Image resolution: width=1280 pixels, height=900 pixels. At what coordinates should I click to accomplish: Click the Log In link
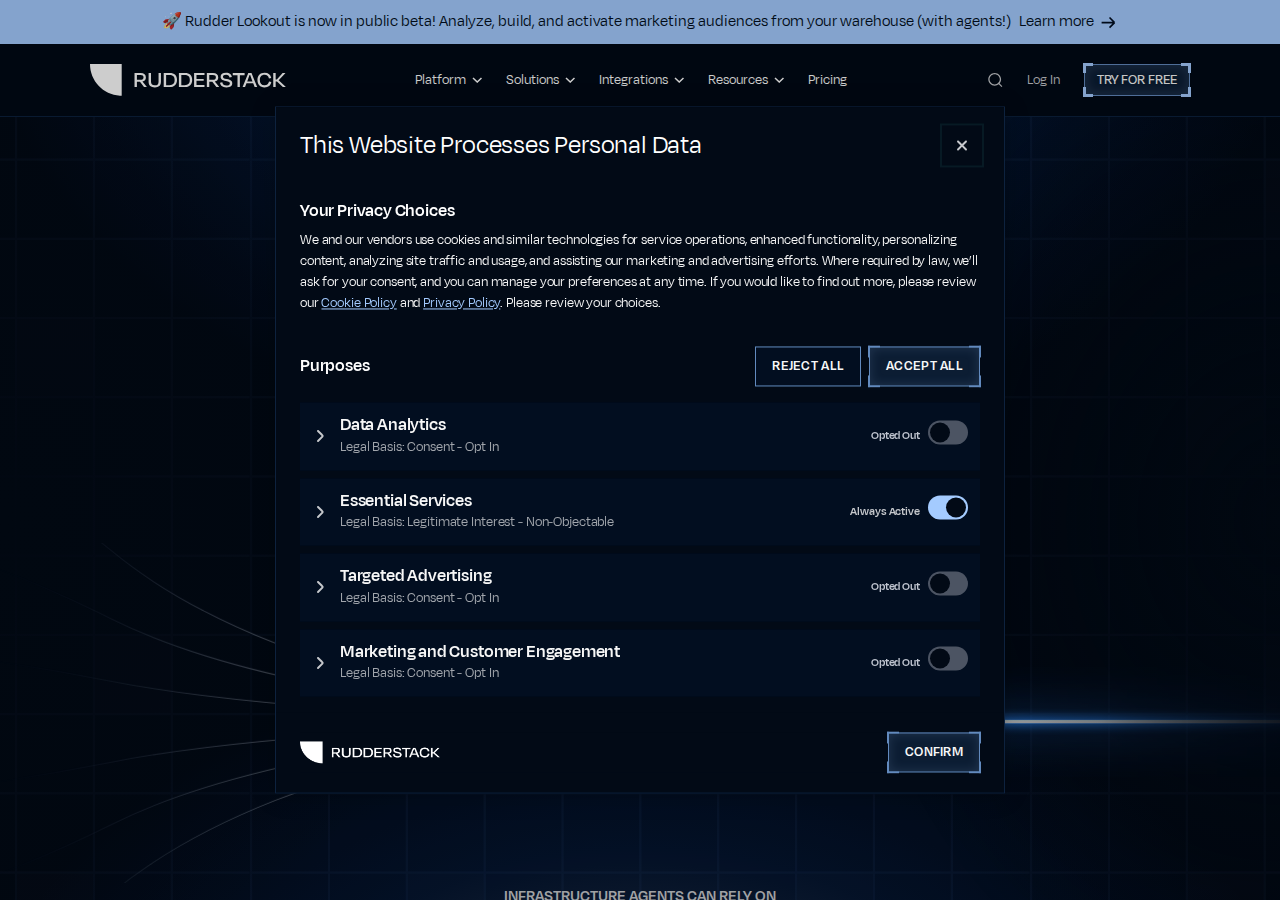1043,80
